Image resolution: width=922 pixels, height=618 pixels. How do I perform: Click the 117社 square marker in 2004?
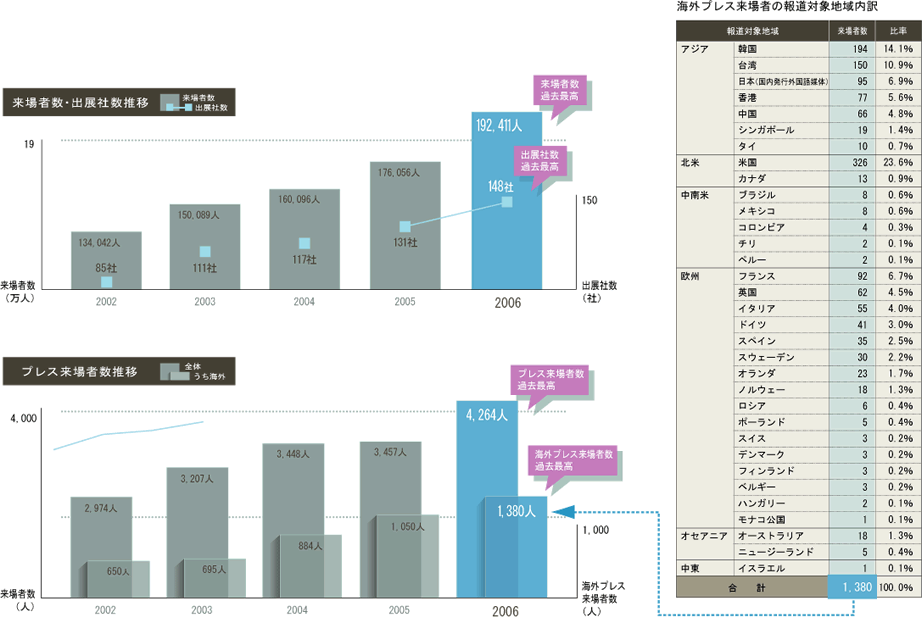coord(305,242)
